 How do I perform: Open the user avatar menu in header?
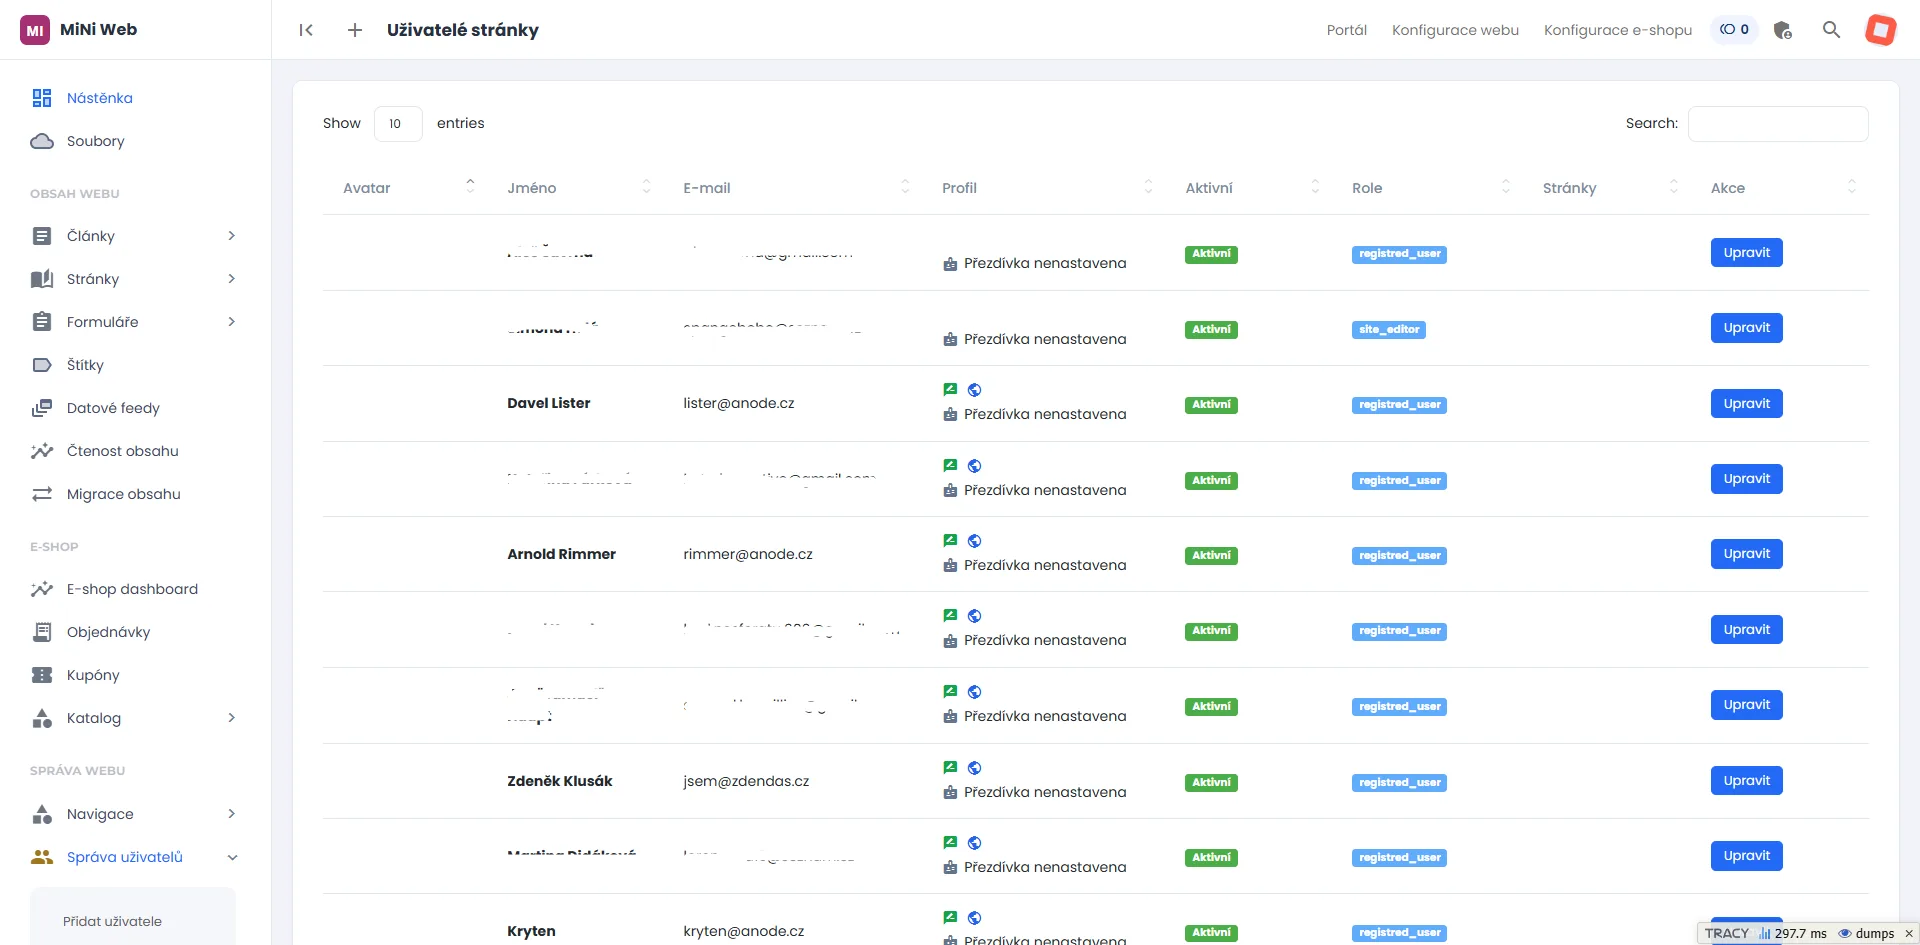(1880, 30)
